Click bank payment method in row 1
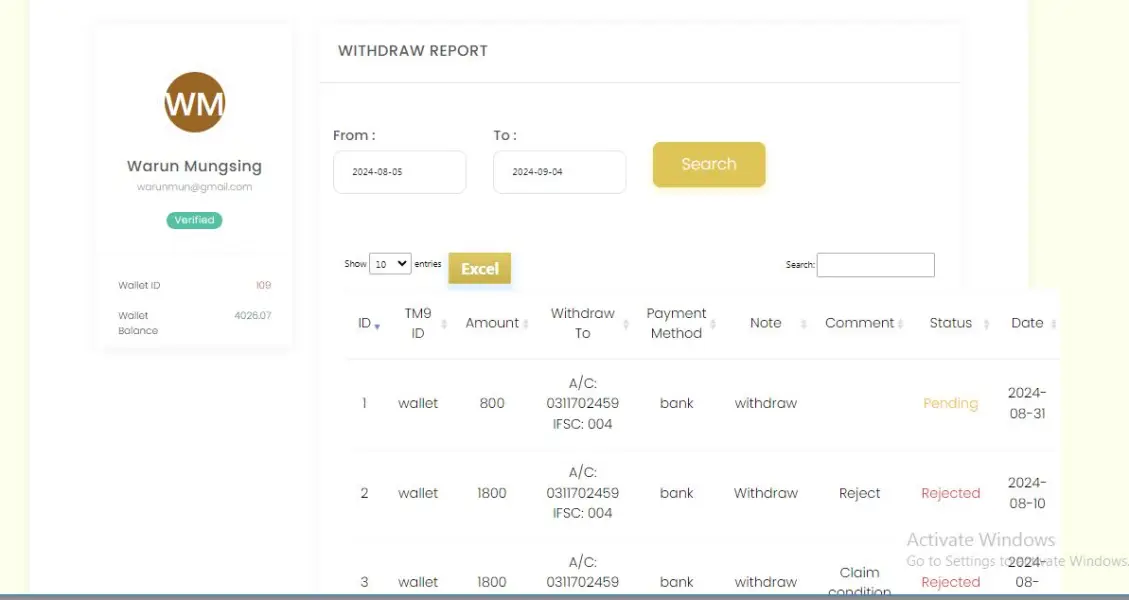Viewport: 1129px width, 600px height. click(x=677, y=403)
